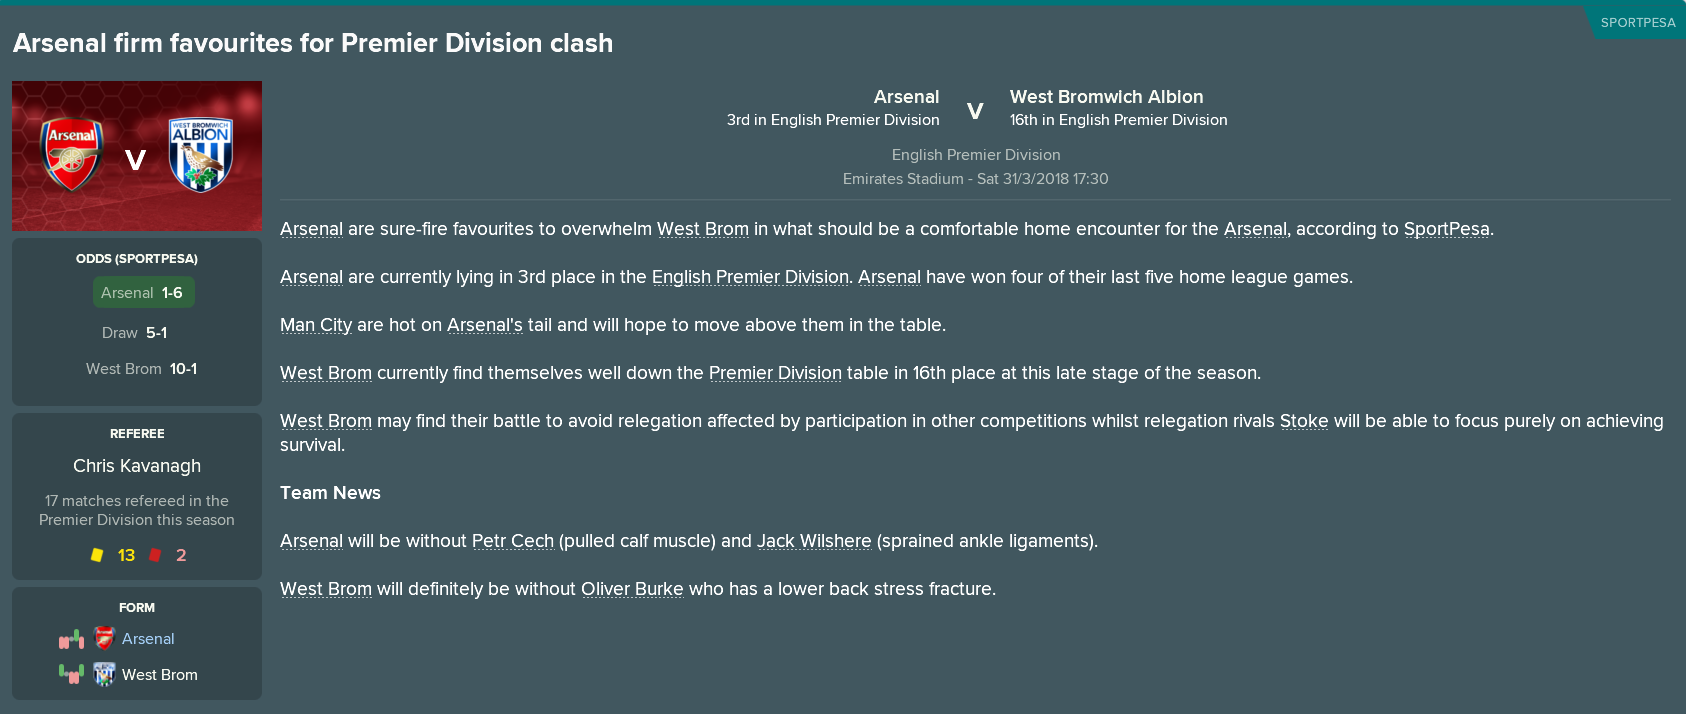Click Arsenal name in Form panel
The width and height of the screenshot is (1686, 714).
click(x=148, y=639)
